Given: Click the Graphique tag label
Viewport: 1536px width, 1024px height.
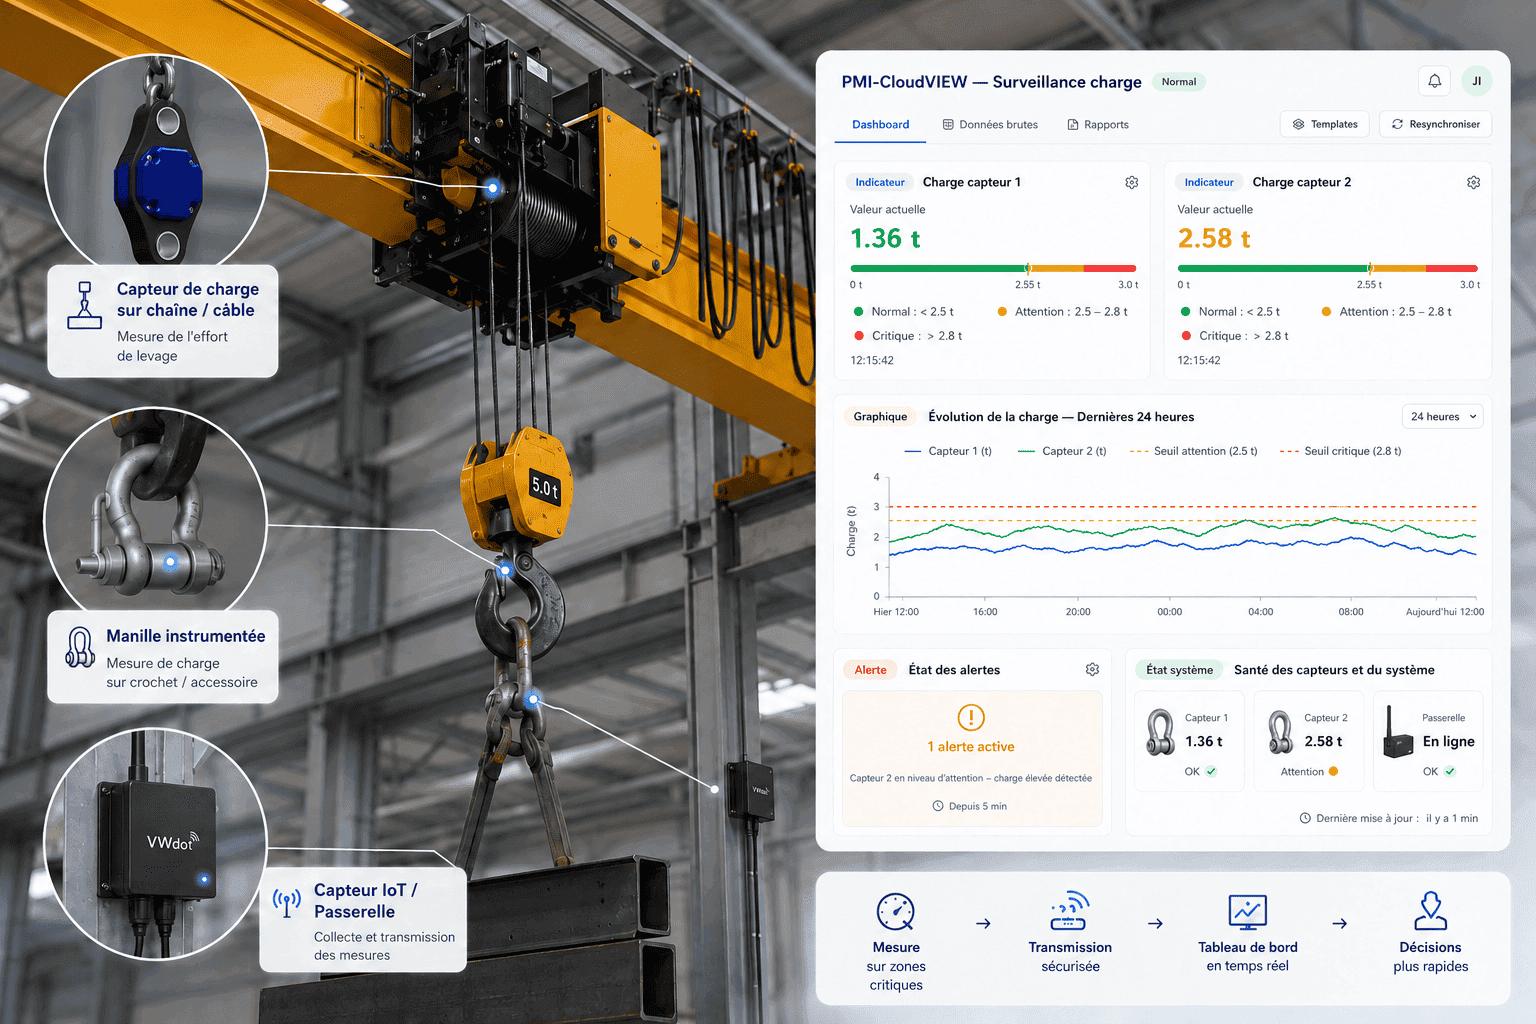Looking at the screenshot, I should point(880,417).
